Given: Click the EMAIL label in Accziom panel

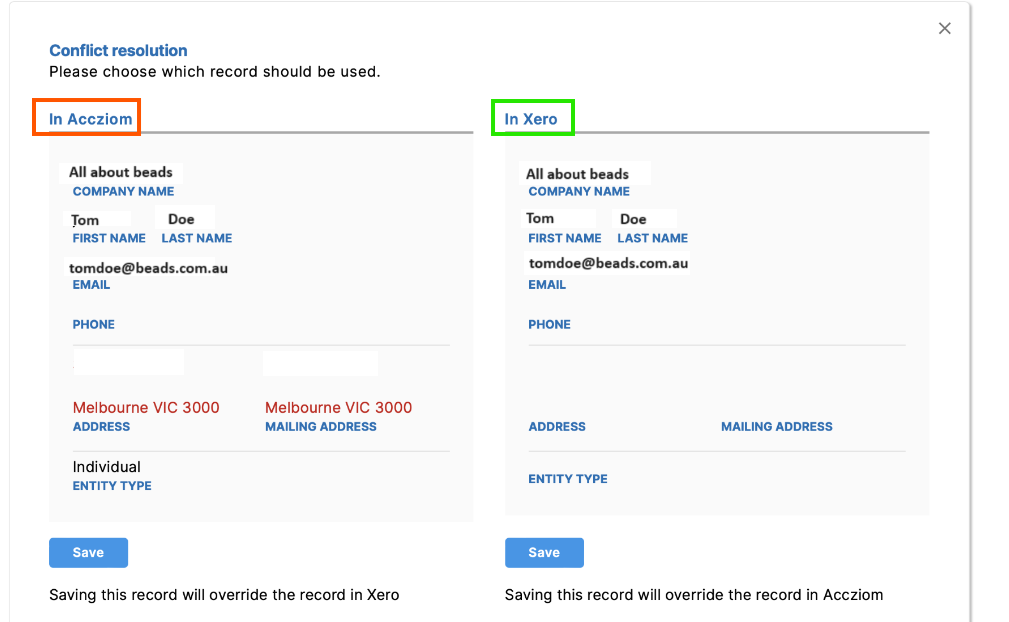Looking at the screenshot, I should click(91, 284).
